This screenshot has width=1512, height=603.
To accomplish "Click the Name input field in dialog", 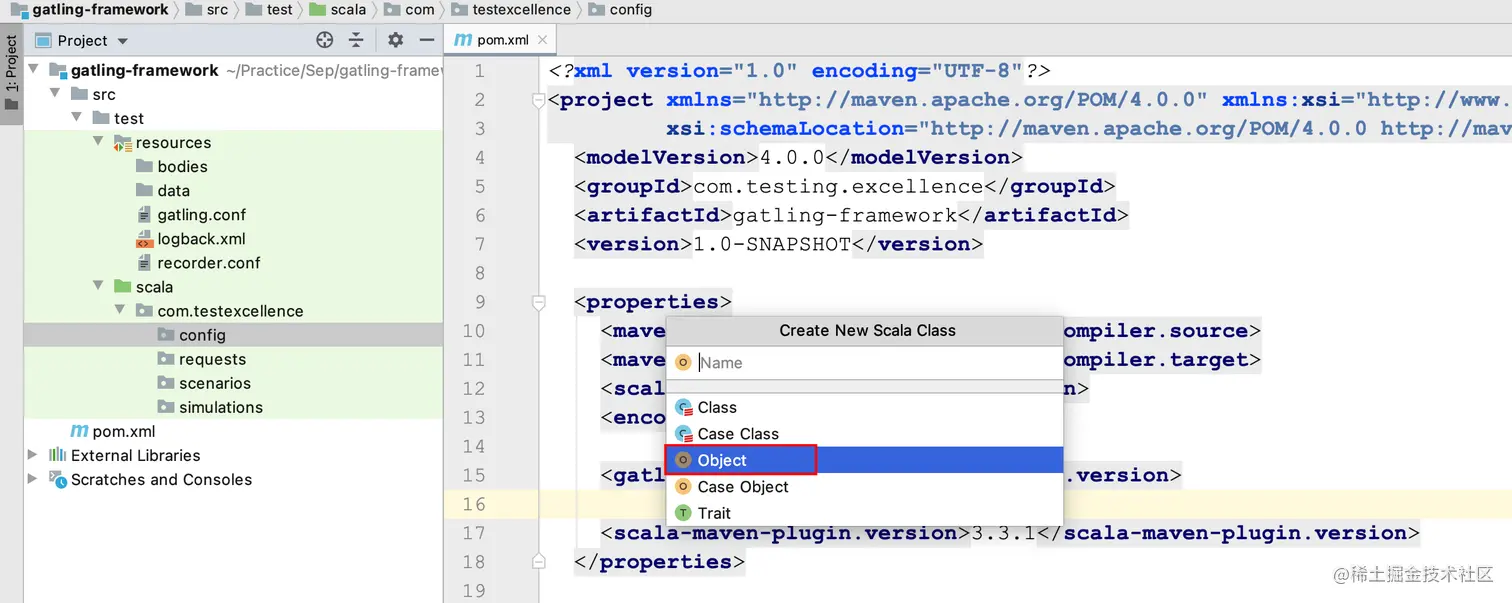I will coord(864,362).
